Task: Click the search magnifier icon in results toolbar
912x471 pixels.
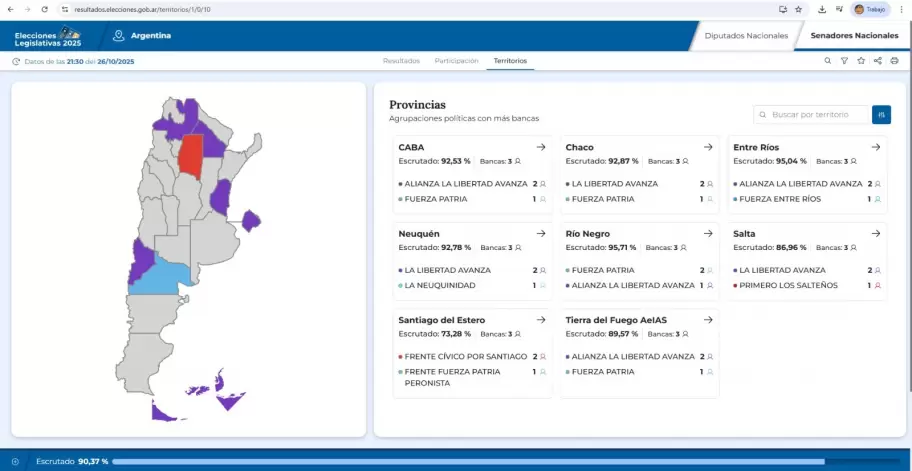Action: point(828,61)
